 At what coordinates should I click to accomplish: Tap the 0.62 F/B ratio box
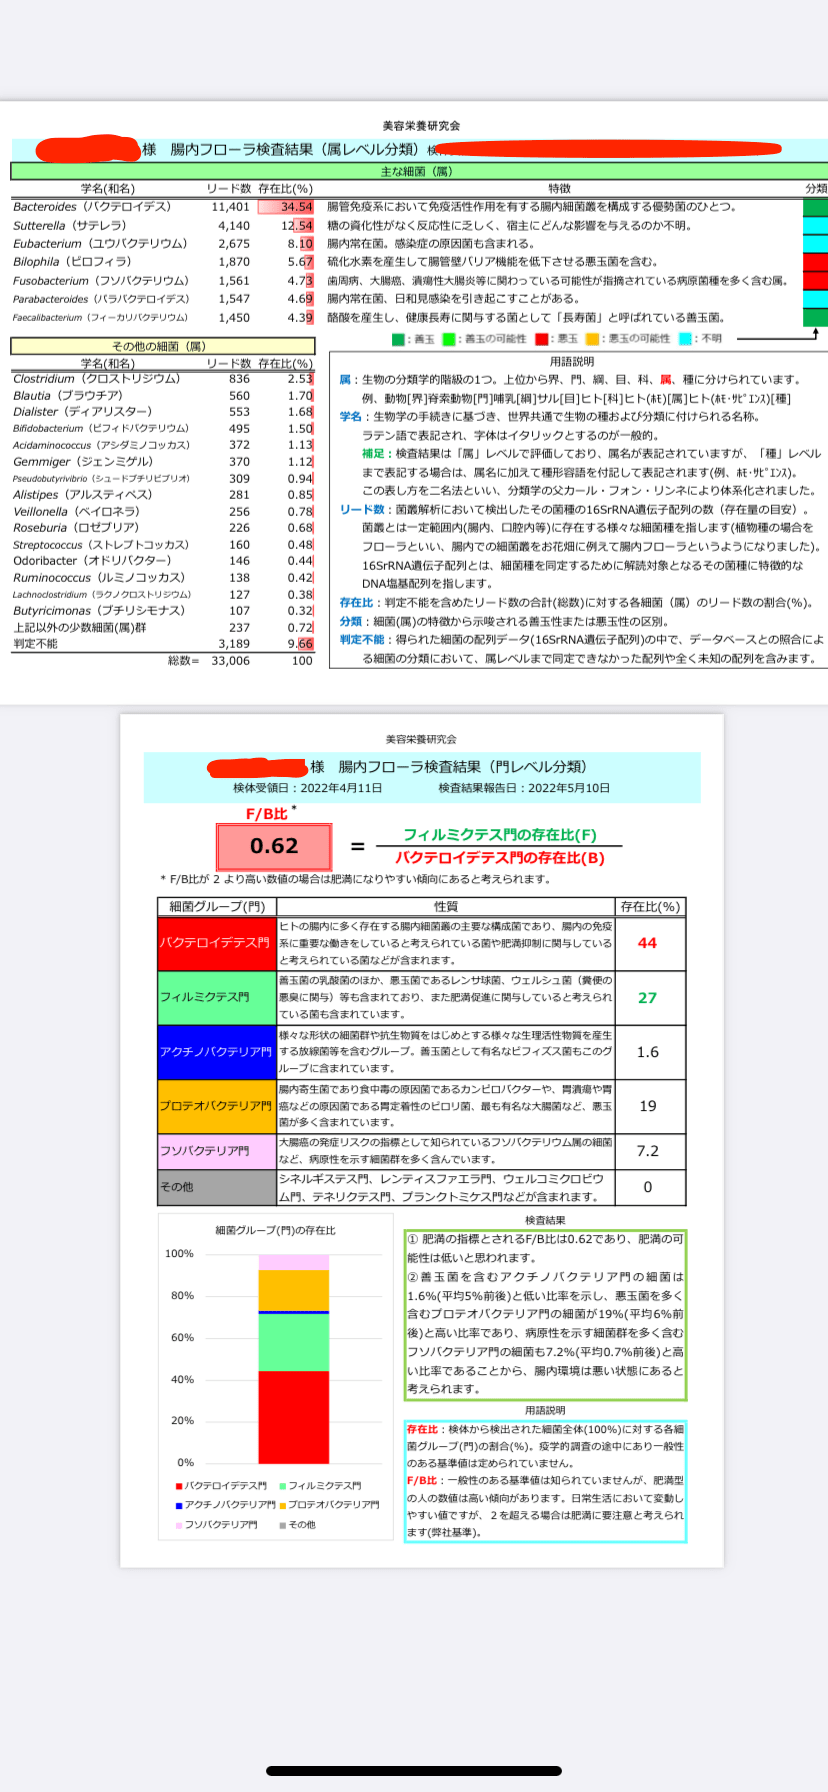pyautogui.click(x=274, y=846)
